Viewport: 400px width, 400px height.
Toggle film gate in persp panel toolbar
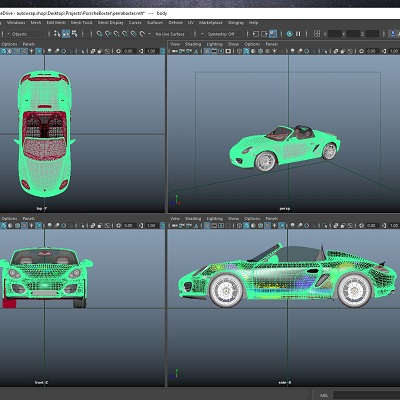click(x=214, y=51)
